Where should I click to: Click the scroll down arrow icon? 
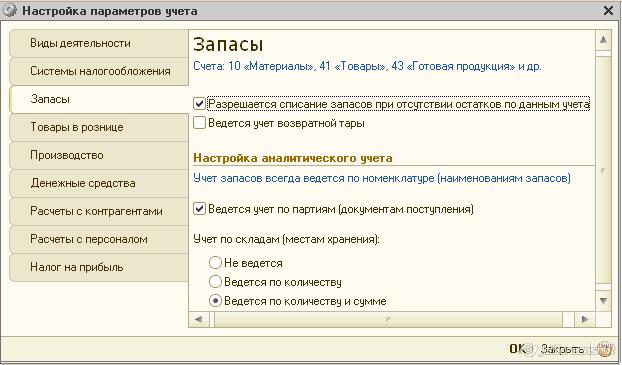click(x=603, y=301)
